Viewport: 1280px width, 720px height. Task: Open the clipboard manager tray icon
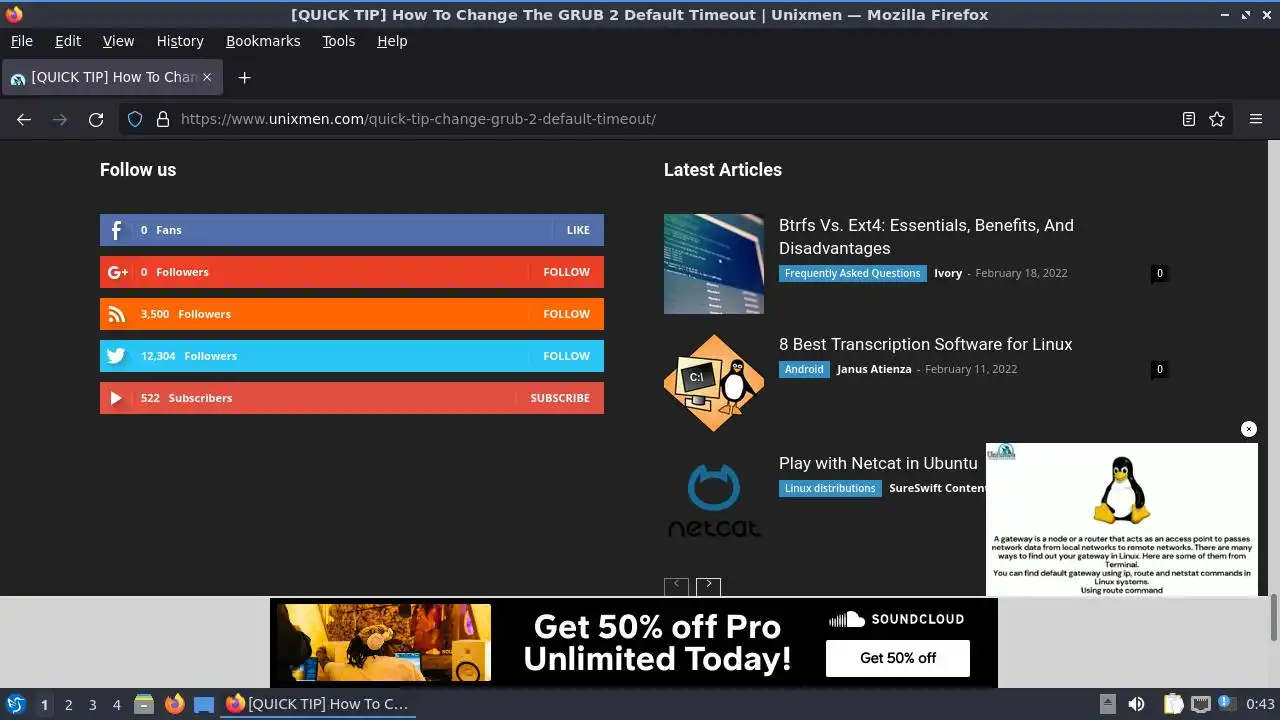point(1173,704)
